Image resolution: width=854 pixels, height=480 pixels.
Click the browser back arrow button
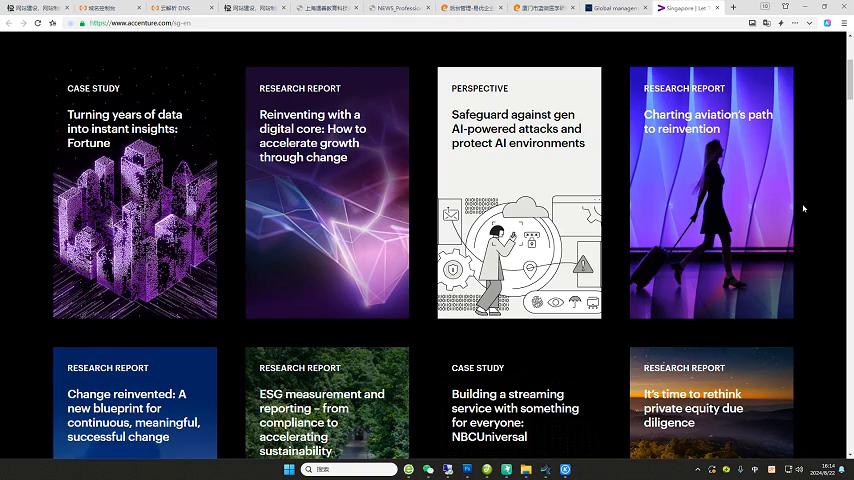(x=9, y=22)
